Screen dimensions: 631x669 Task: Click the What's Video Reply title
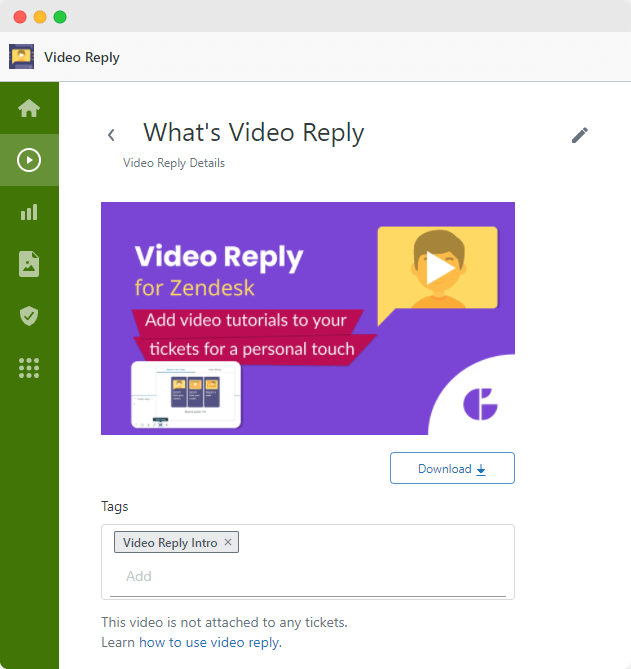click(253, 132)
